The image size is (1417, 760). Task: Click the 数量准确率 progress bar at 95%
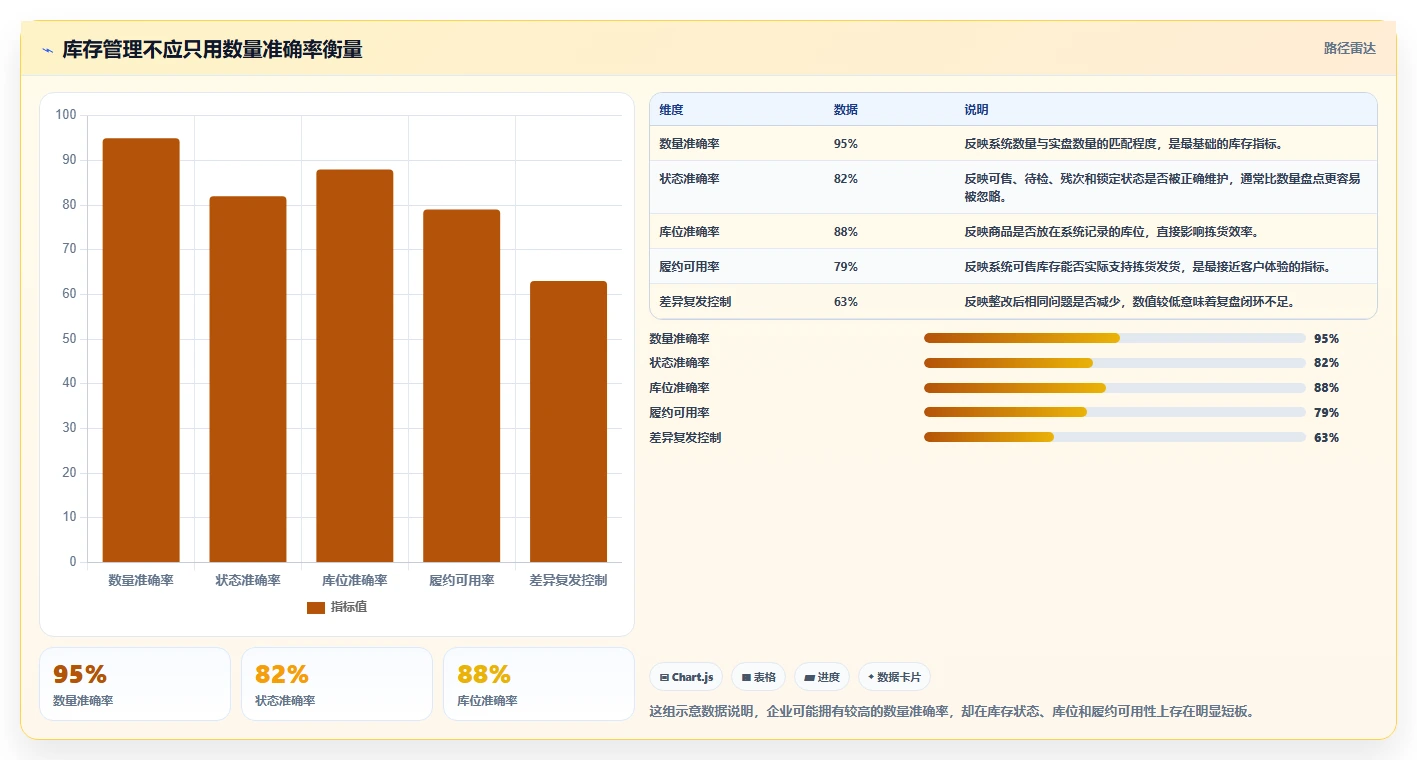1115,338
